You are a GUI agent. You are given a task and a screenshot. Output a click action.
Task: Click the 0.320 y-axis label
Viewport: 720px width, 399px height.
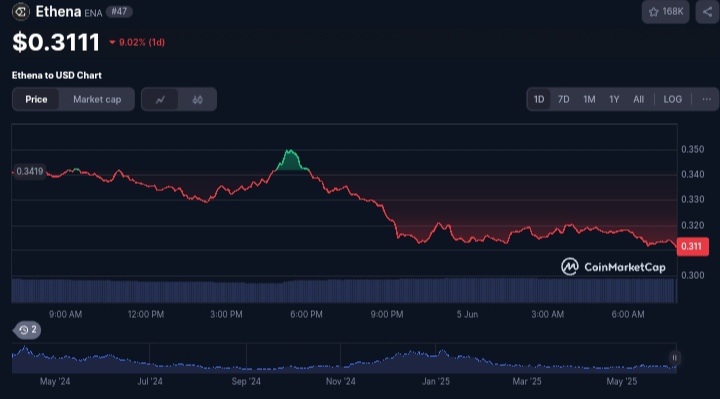[x=692, y=225]
